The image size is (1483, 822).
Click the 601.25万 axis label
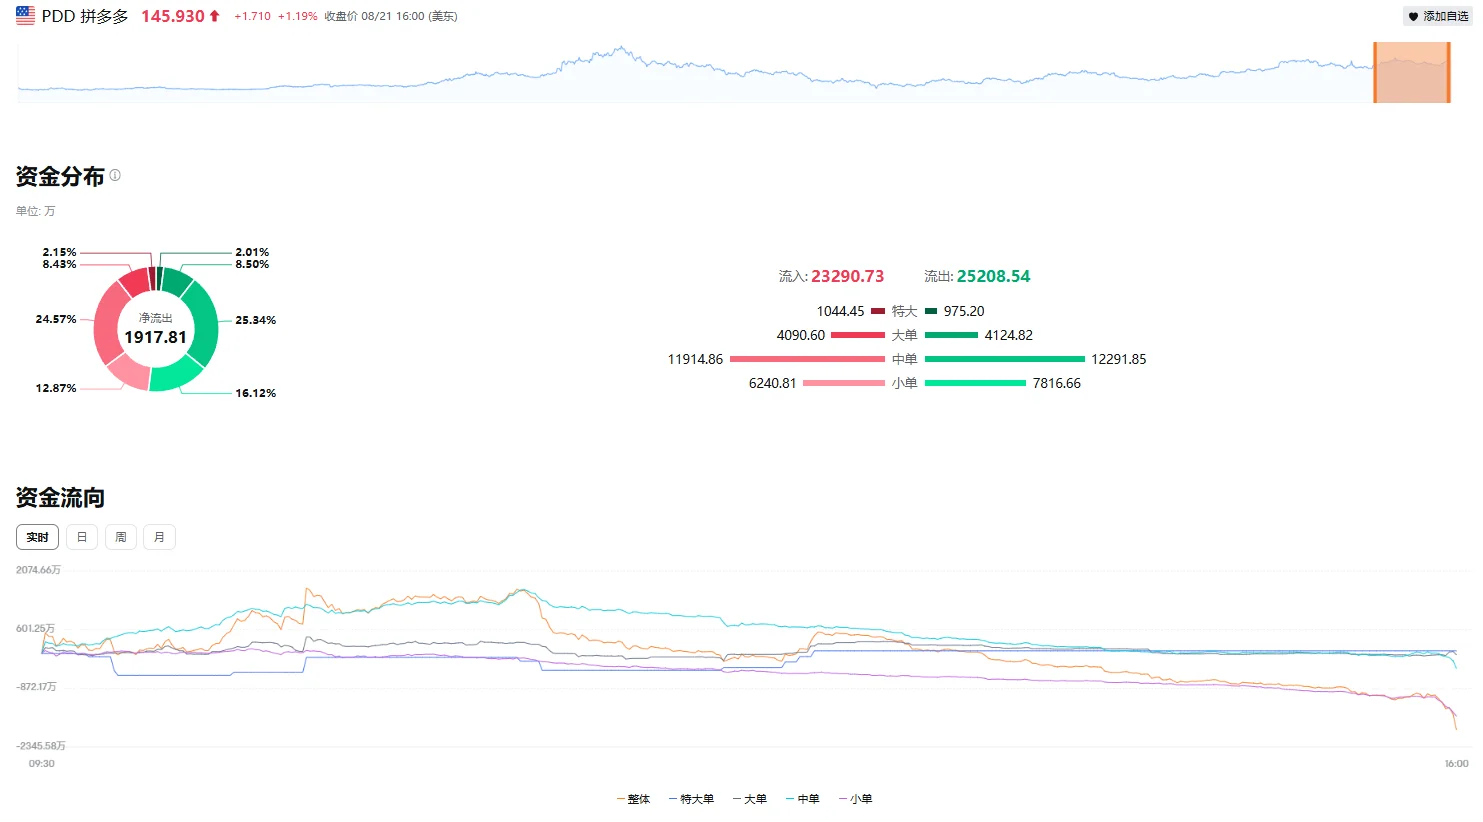35,628
